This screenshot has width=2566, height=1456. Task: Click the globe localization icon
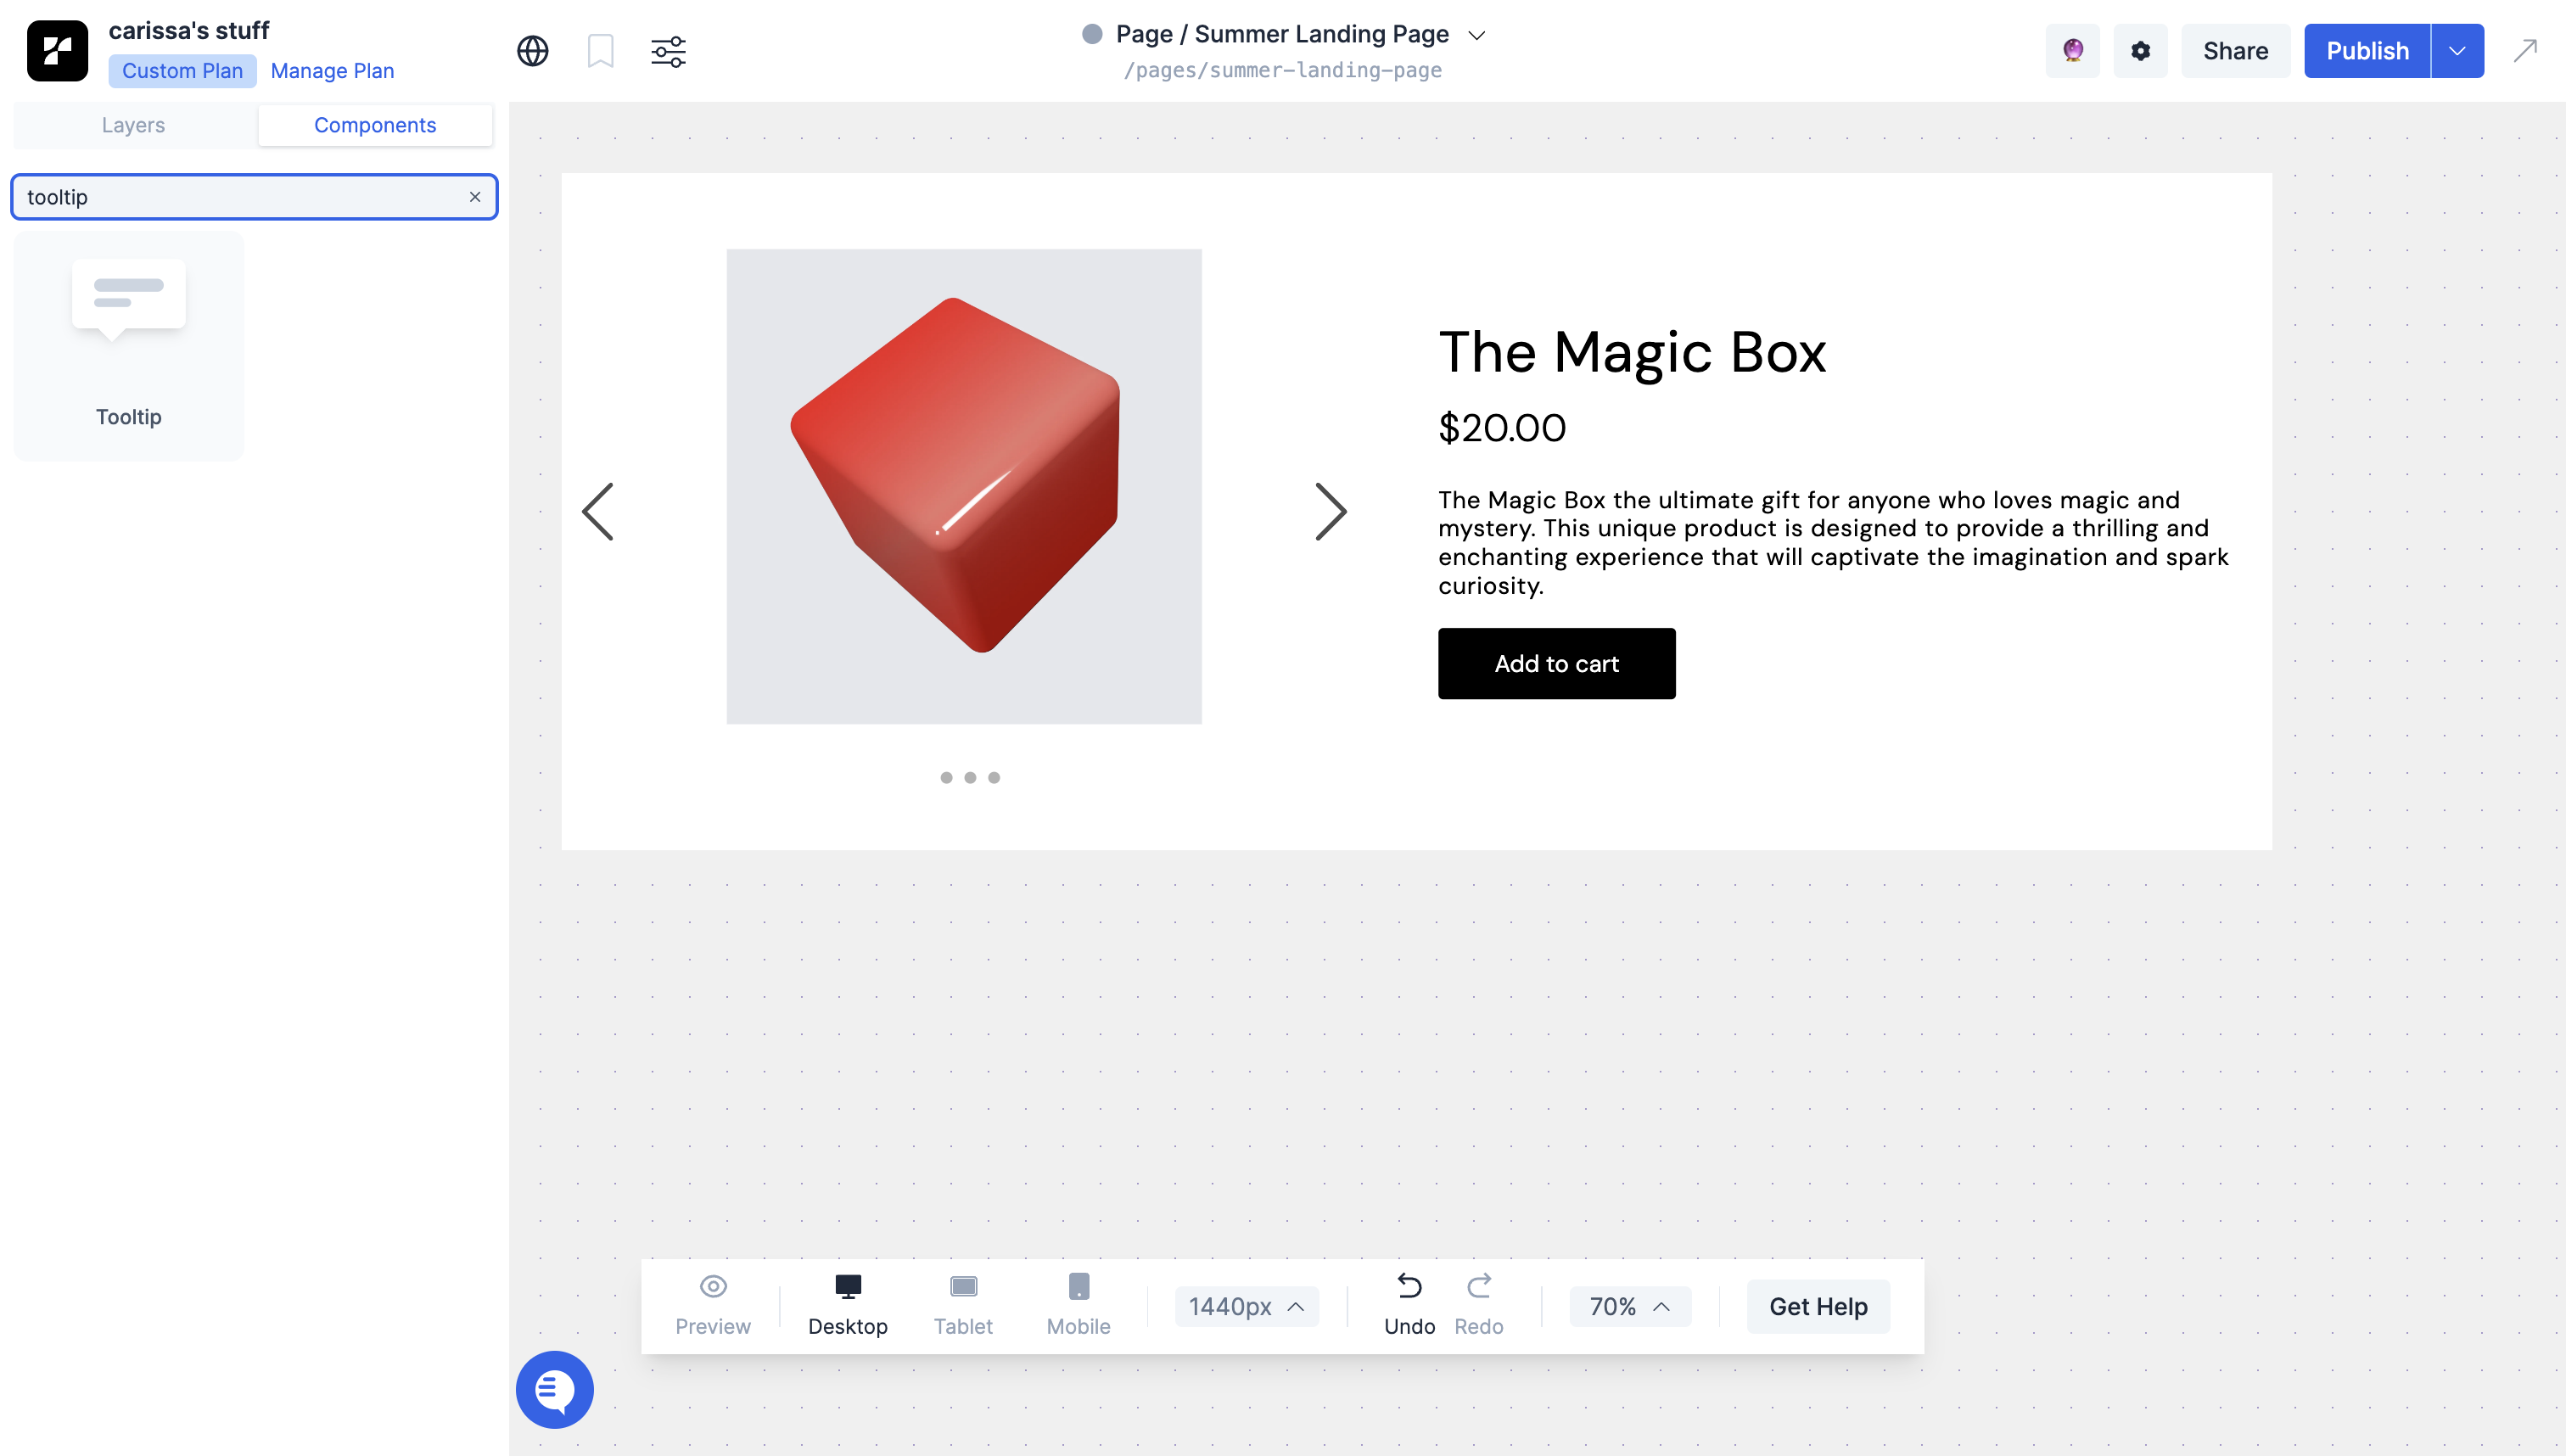[532, 51]
